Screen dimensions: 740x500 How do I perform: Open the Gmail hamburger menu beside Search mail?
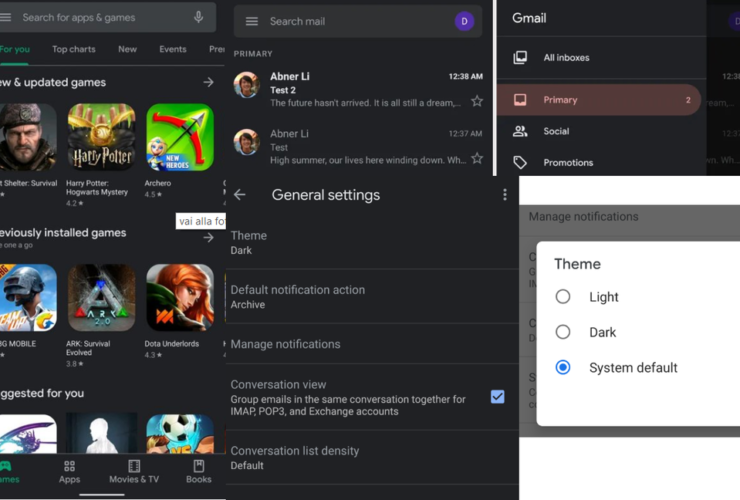tap(252, 21)
